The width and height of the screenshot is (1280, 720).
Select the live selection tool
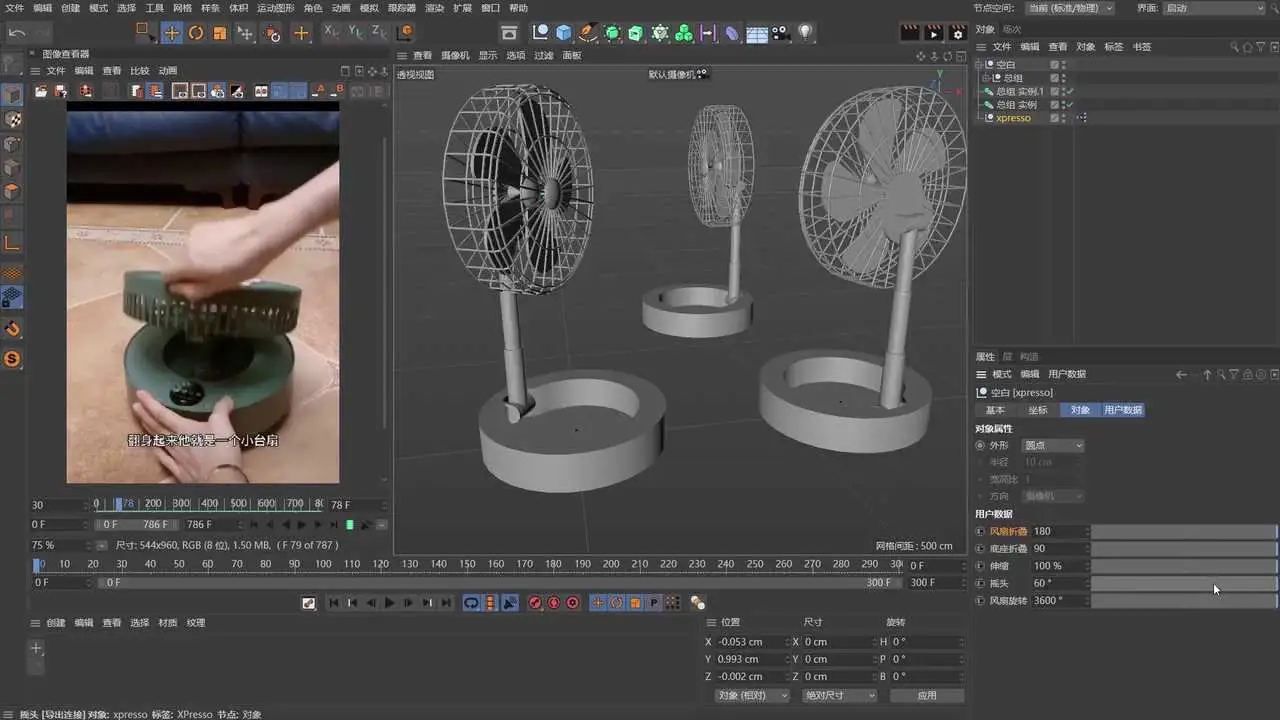[x=146, y=32]
